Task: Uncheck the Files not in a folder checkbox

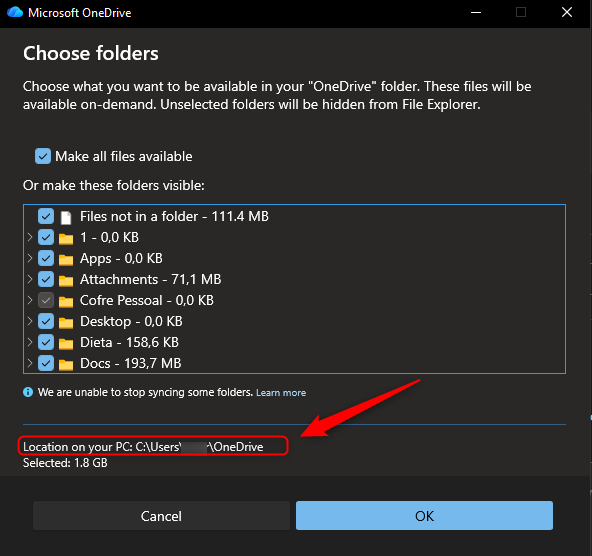Action: (x=46, y=217)
